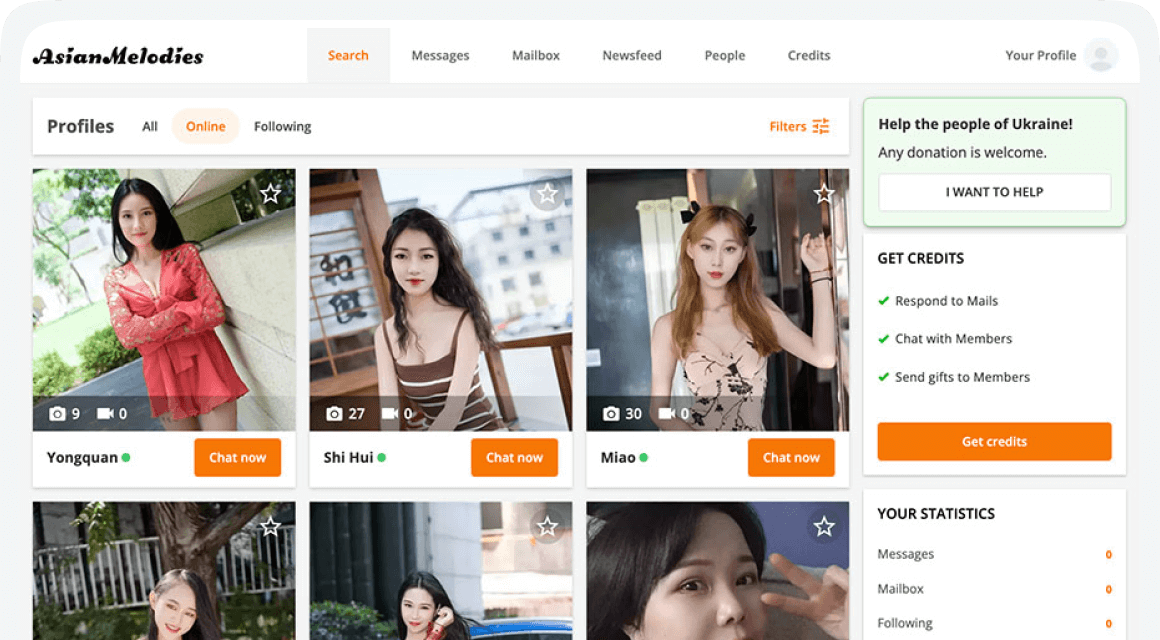Favorite Yongquan's profile with the star icon
Screen dimensions: 1160x640
(x=270, y=194)
